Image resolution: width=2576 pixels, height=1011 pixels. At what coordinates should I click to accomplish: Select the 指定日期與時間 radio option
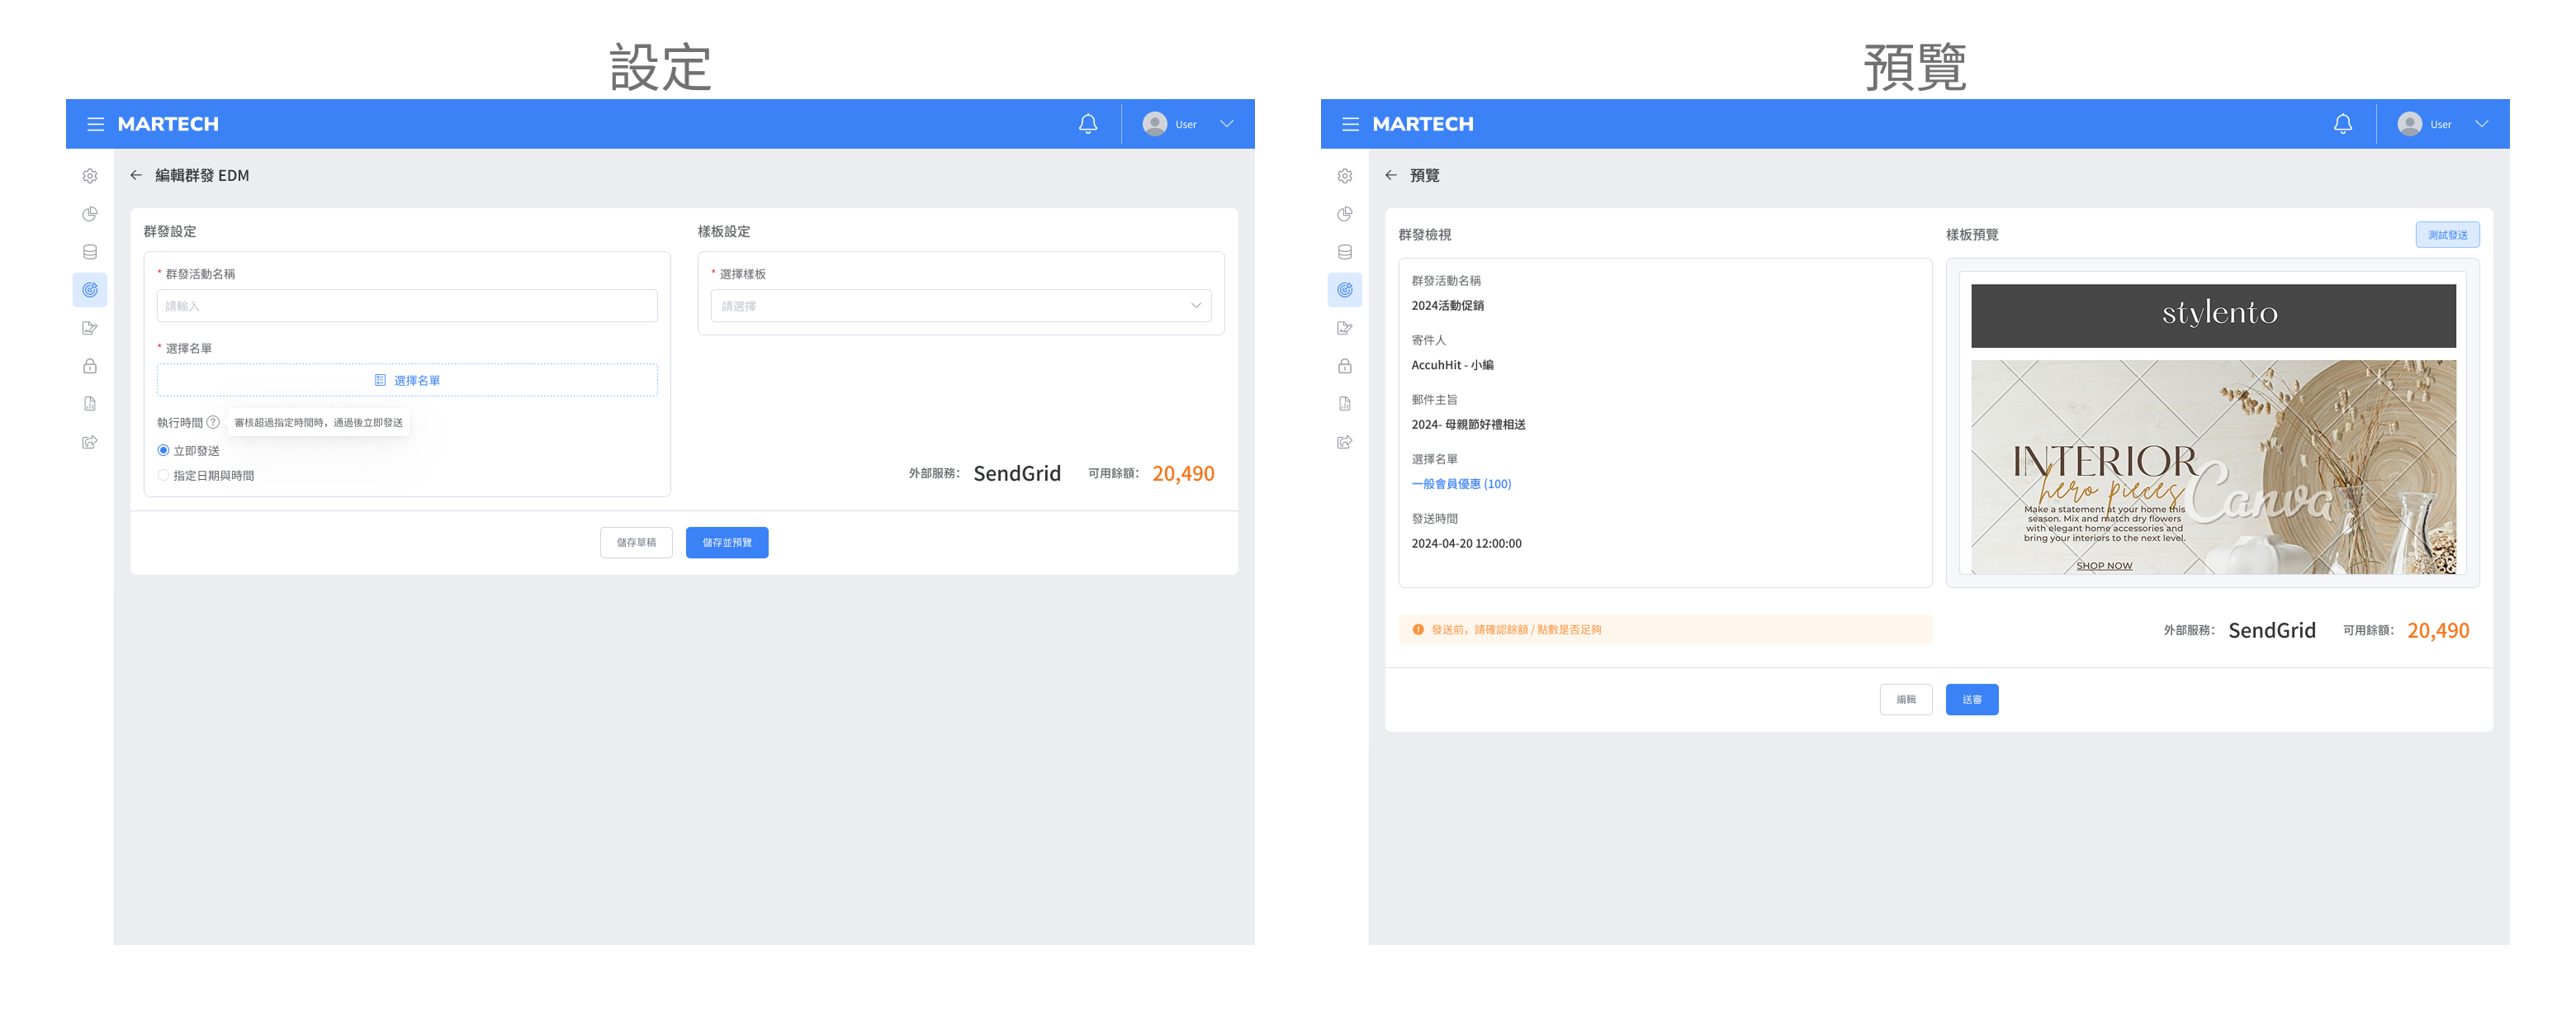click(x=164, y=475)
